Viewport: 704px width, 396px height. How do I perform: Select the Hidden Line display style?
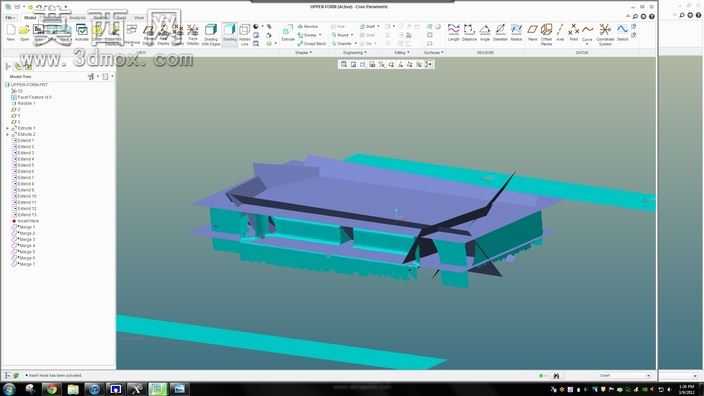pos(244,34)
